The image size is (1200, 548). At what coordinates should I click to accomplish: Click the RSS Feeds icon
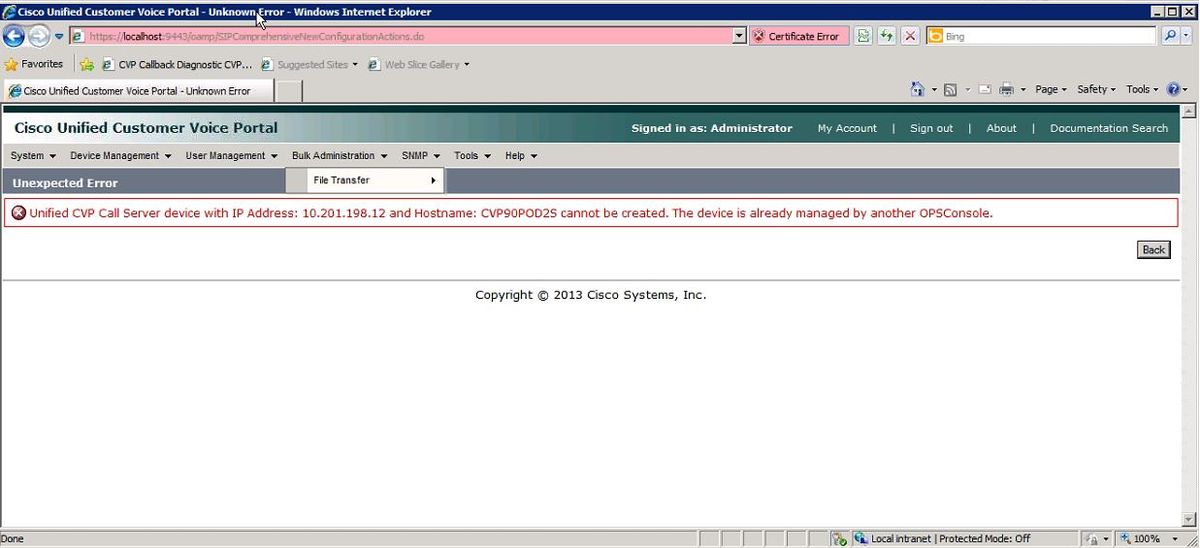950,89
